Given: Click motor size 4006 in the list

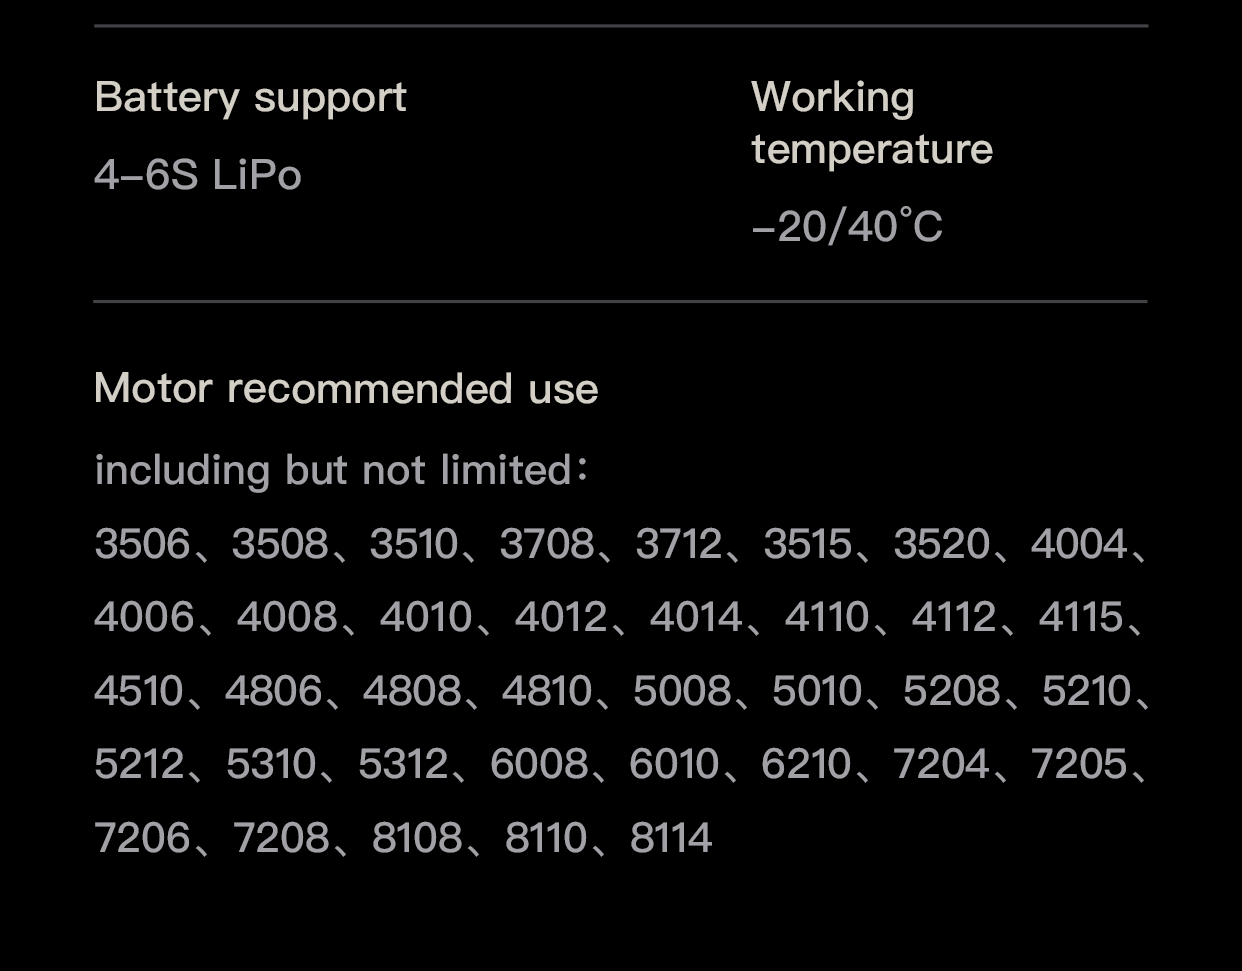Looking at the screenshot, I should pos(144,617).
